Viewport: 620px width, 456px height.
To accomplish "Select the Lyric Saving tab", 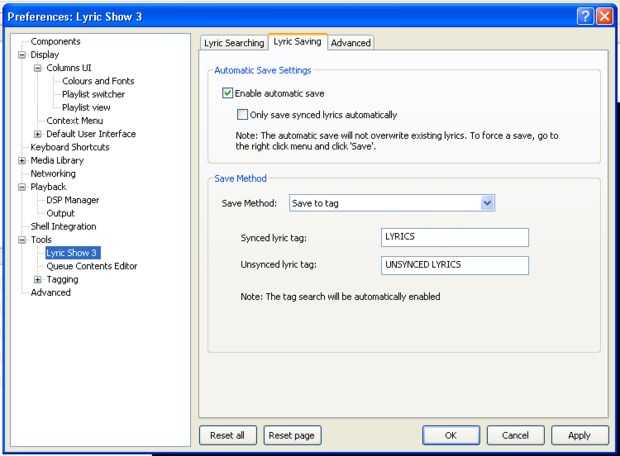I will [297, 42].
